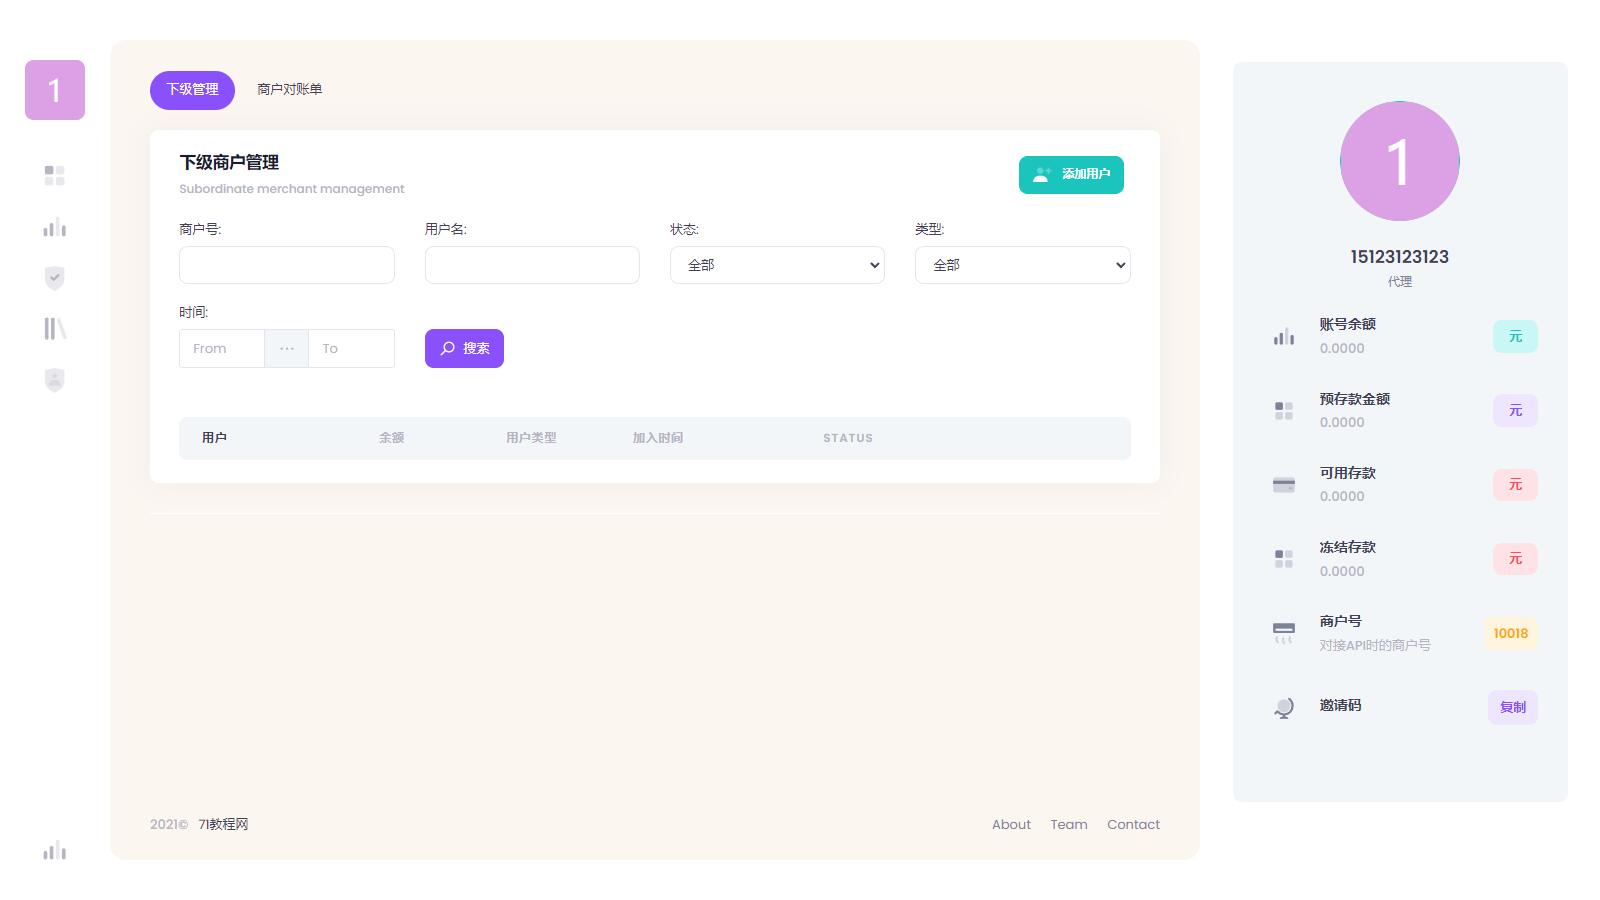Select the user shield sidebar icon
This screenshot has height=900, width=1600.
[x=55, y=380]
